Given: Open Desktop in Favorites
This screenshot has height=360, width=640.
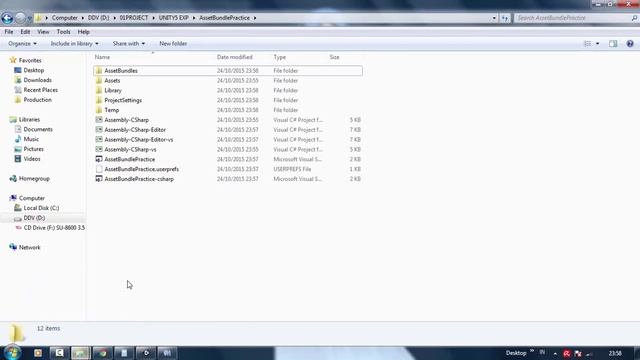Looking at the screenshot, I should point(33,70).
